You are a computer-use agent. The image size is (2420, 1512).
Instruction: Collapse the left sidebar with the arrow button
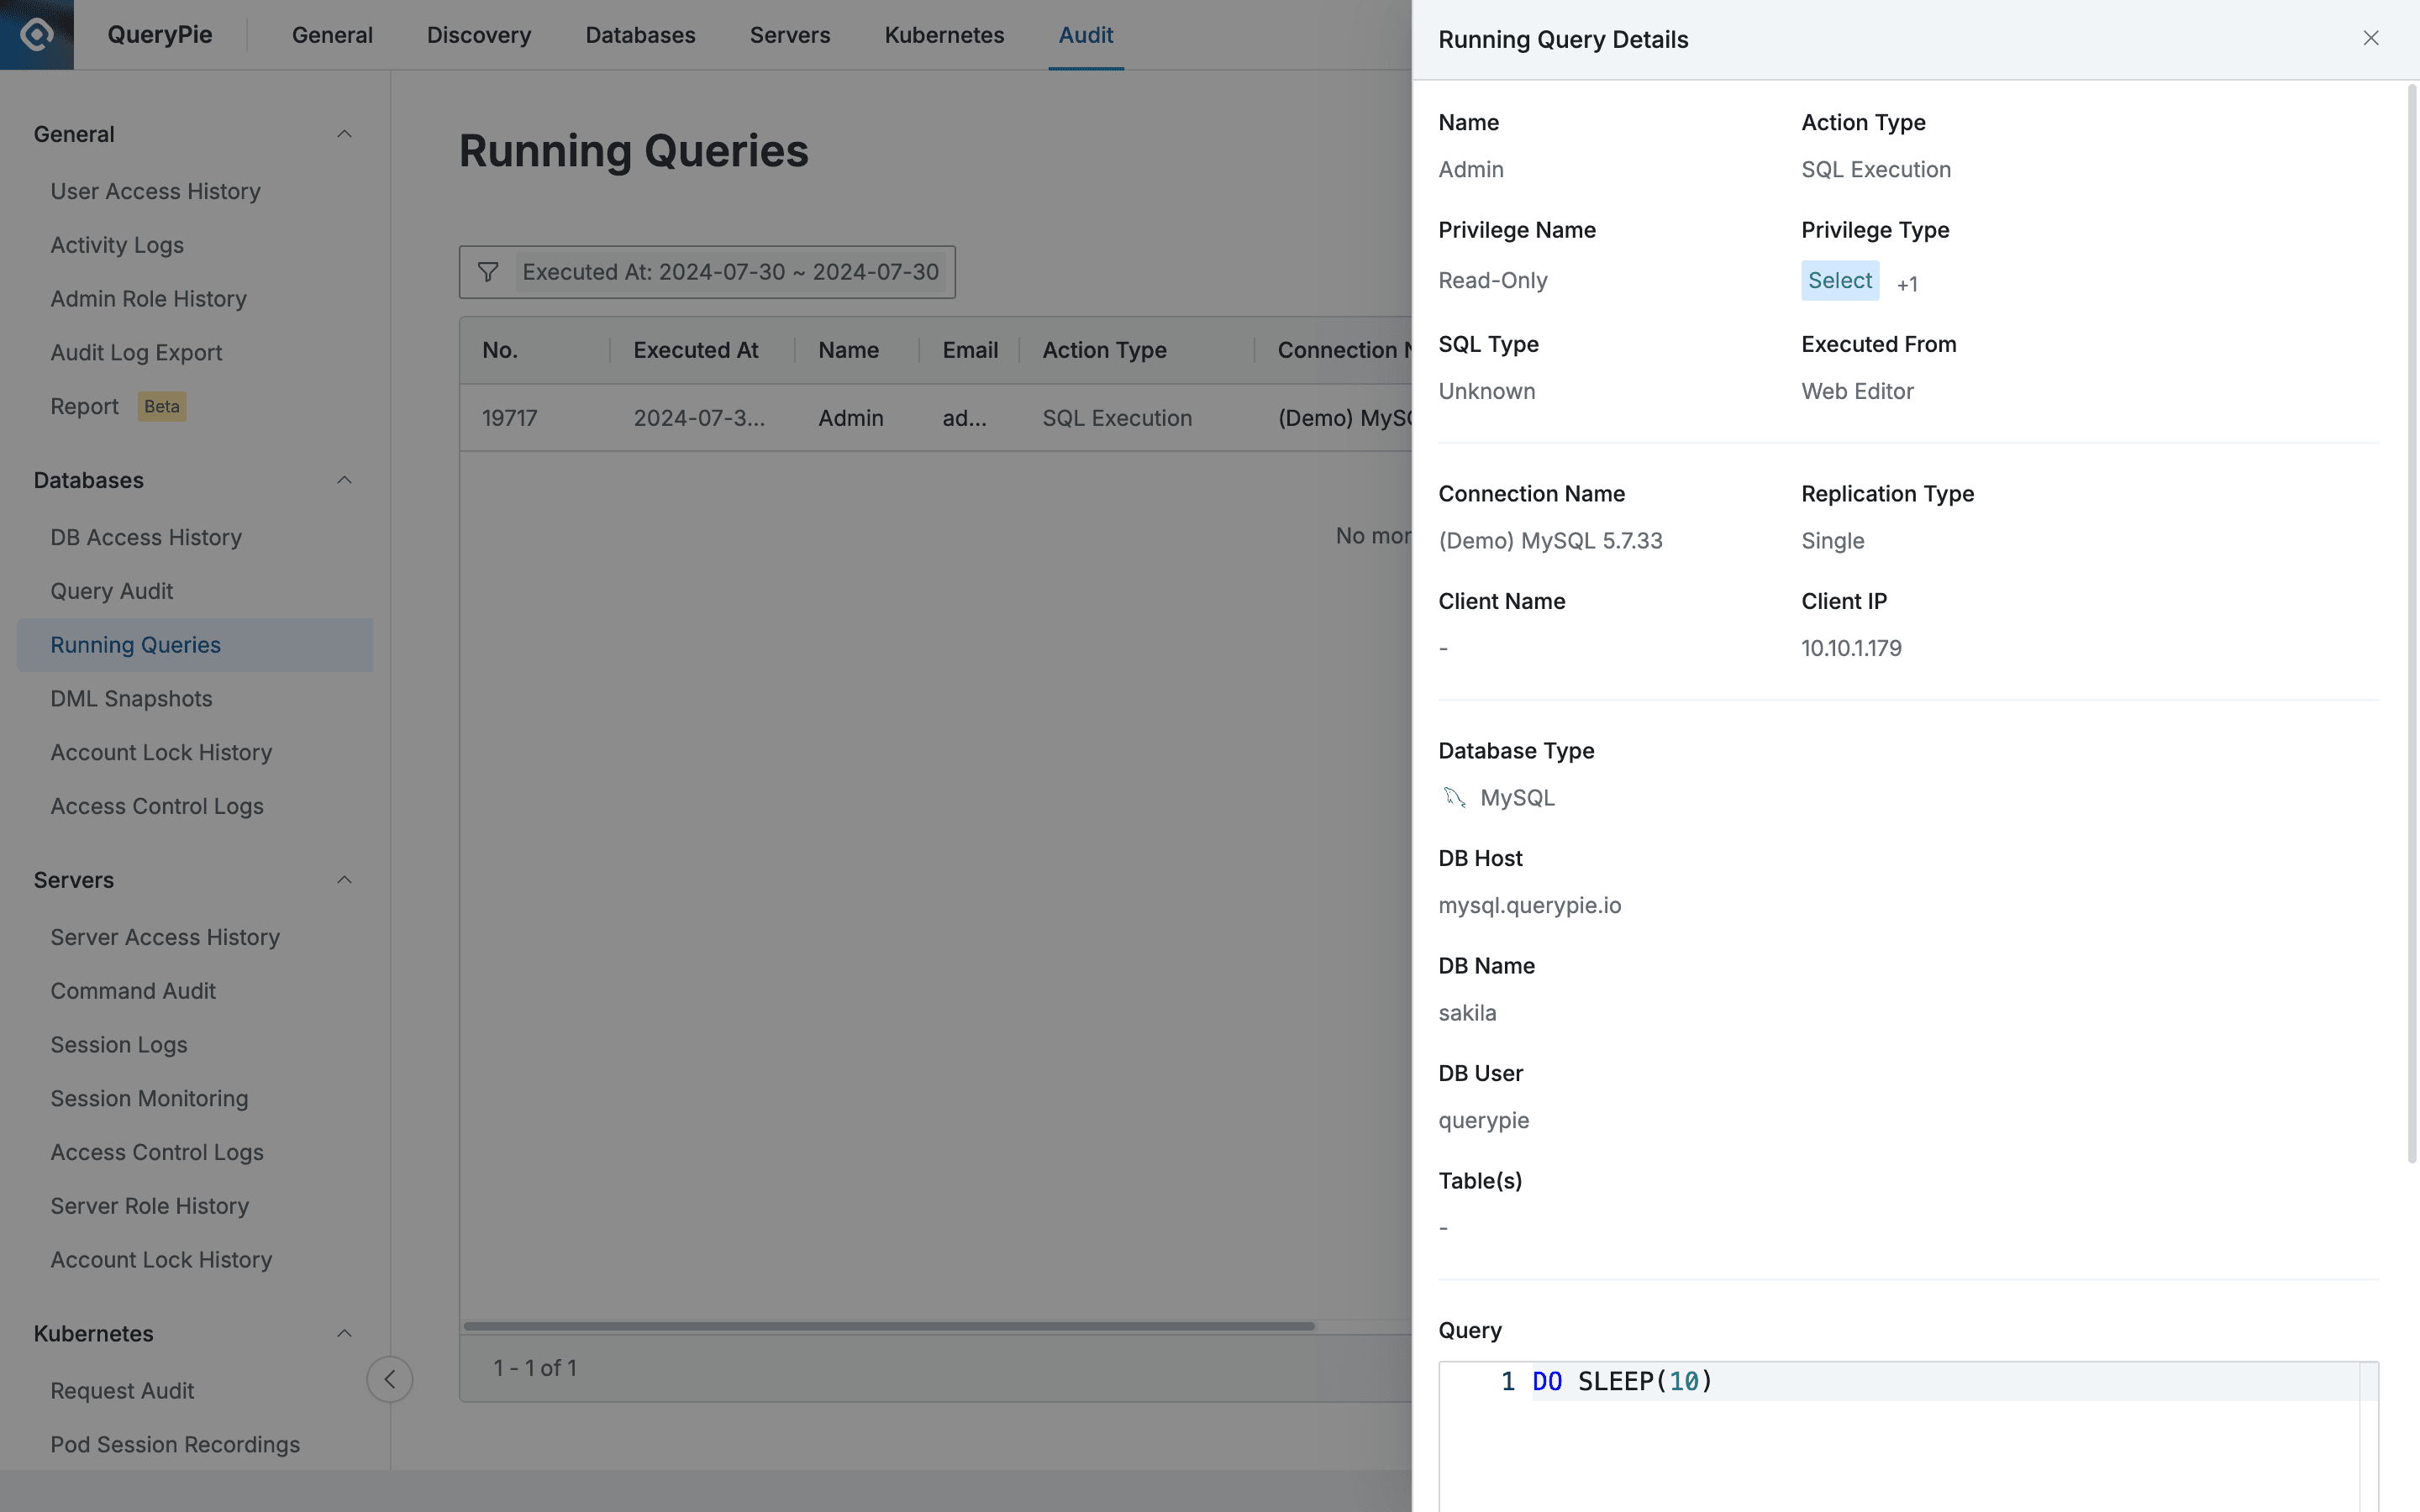point(389,1378)
